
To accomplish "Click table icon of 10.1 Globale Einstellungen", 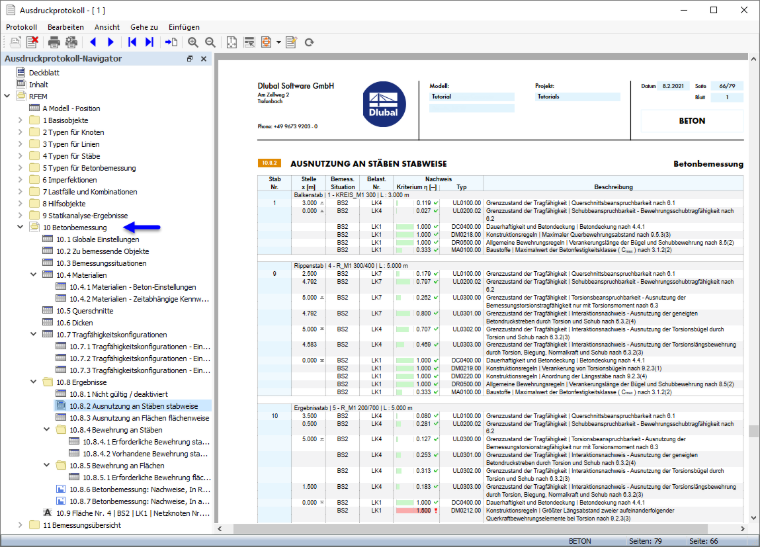I will (48, 239).
